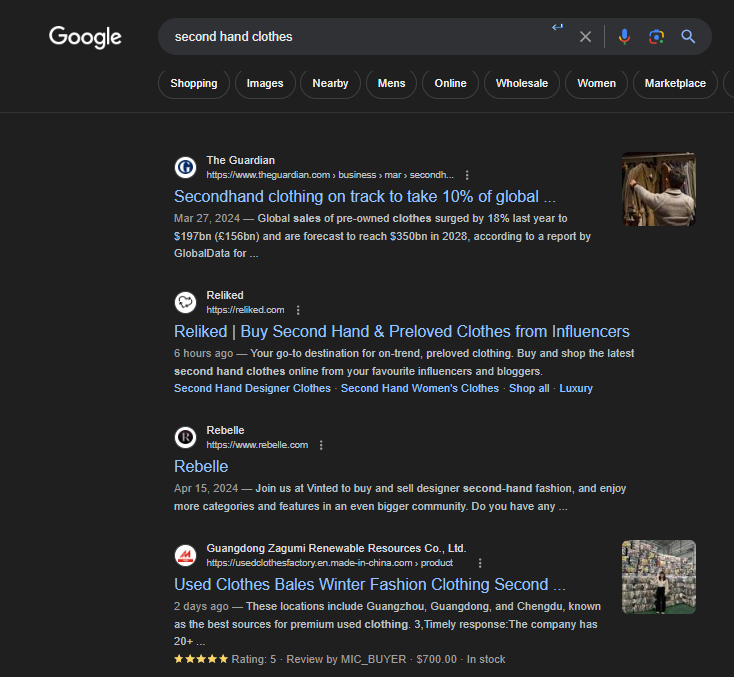Viewport: 734px width, 677px height.
Task: Click the magnifying glass search button
Action: [x=688, y=37]
